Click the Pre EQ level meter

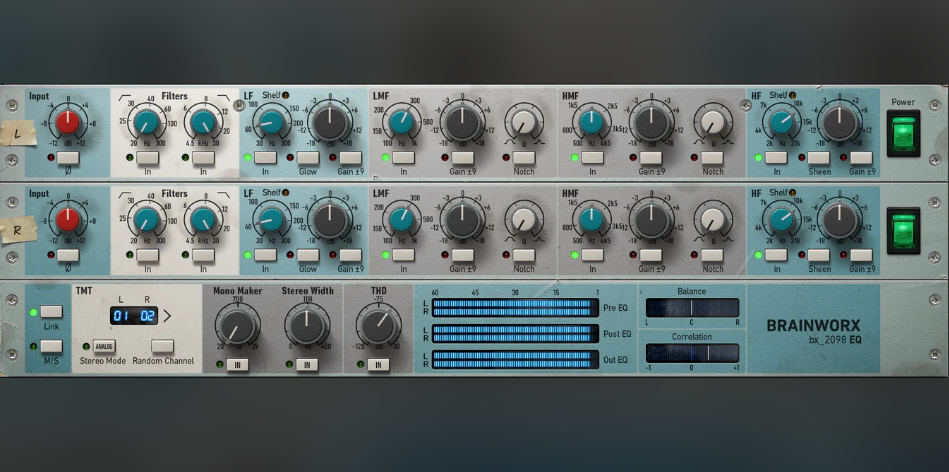tap(514, 307)
